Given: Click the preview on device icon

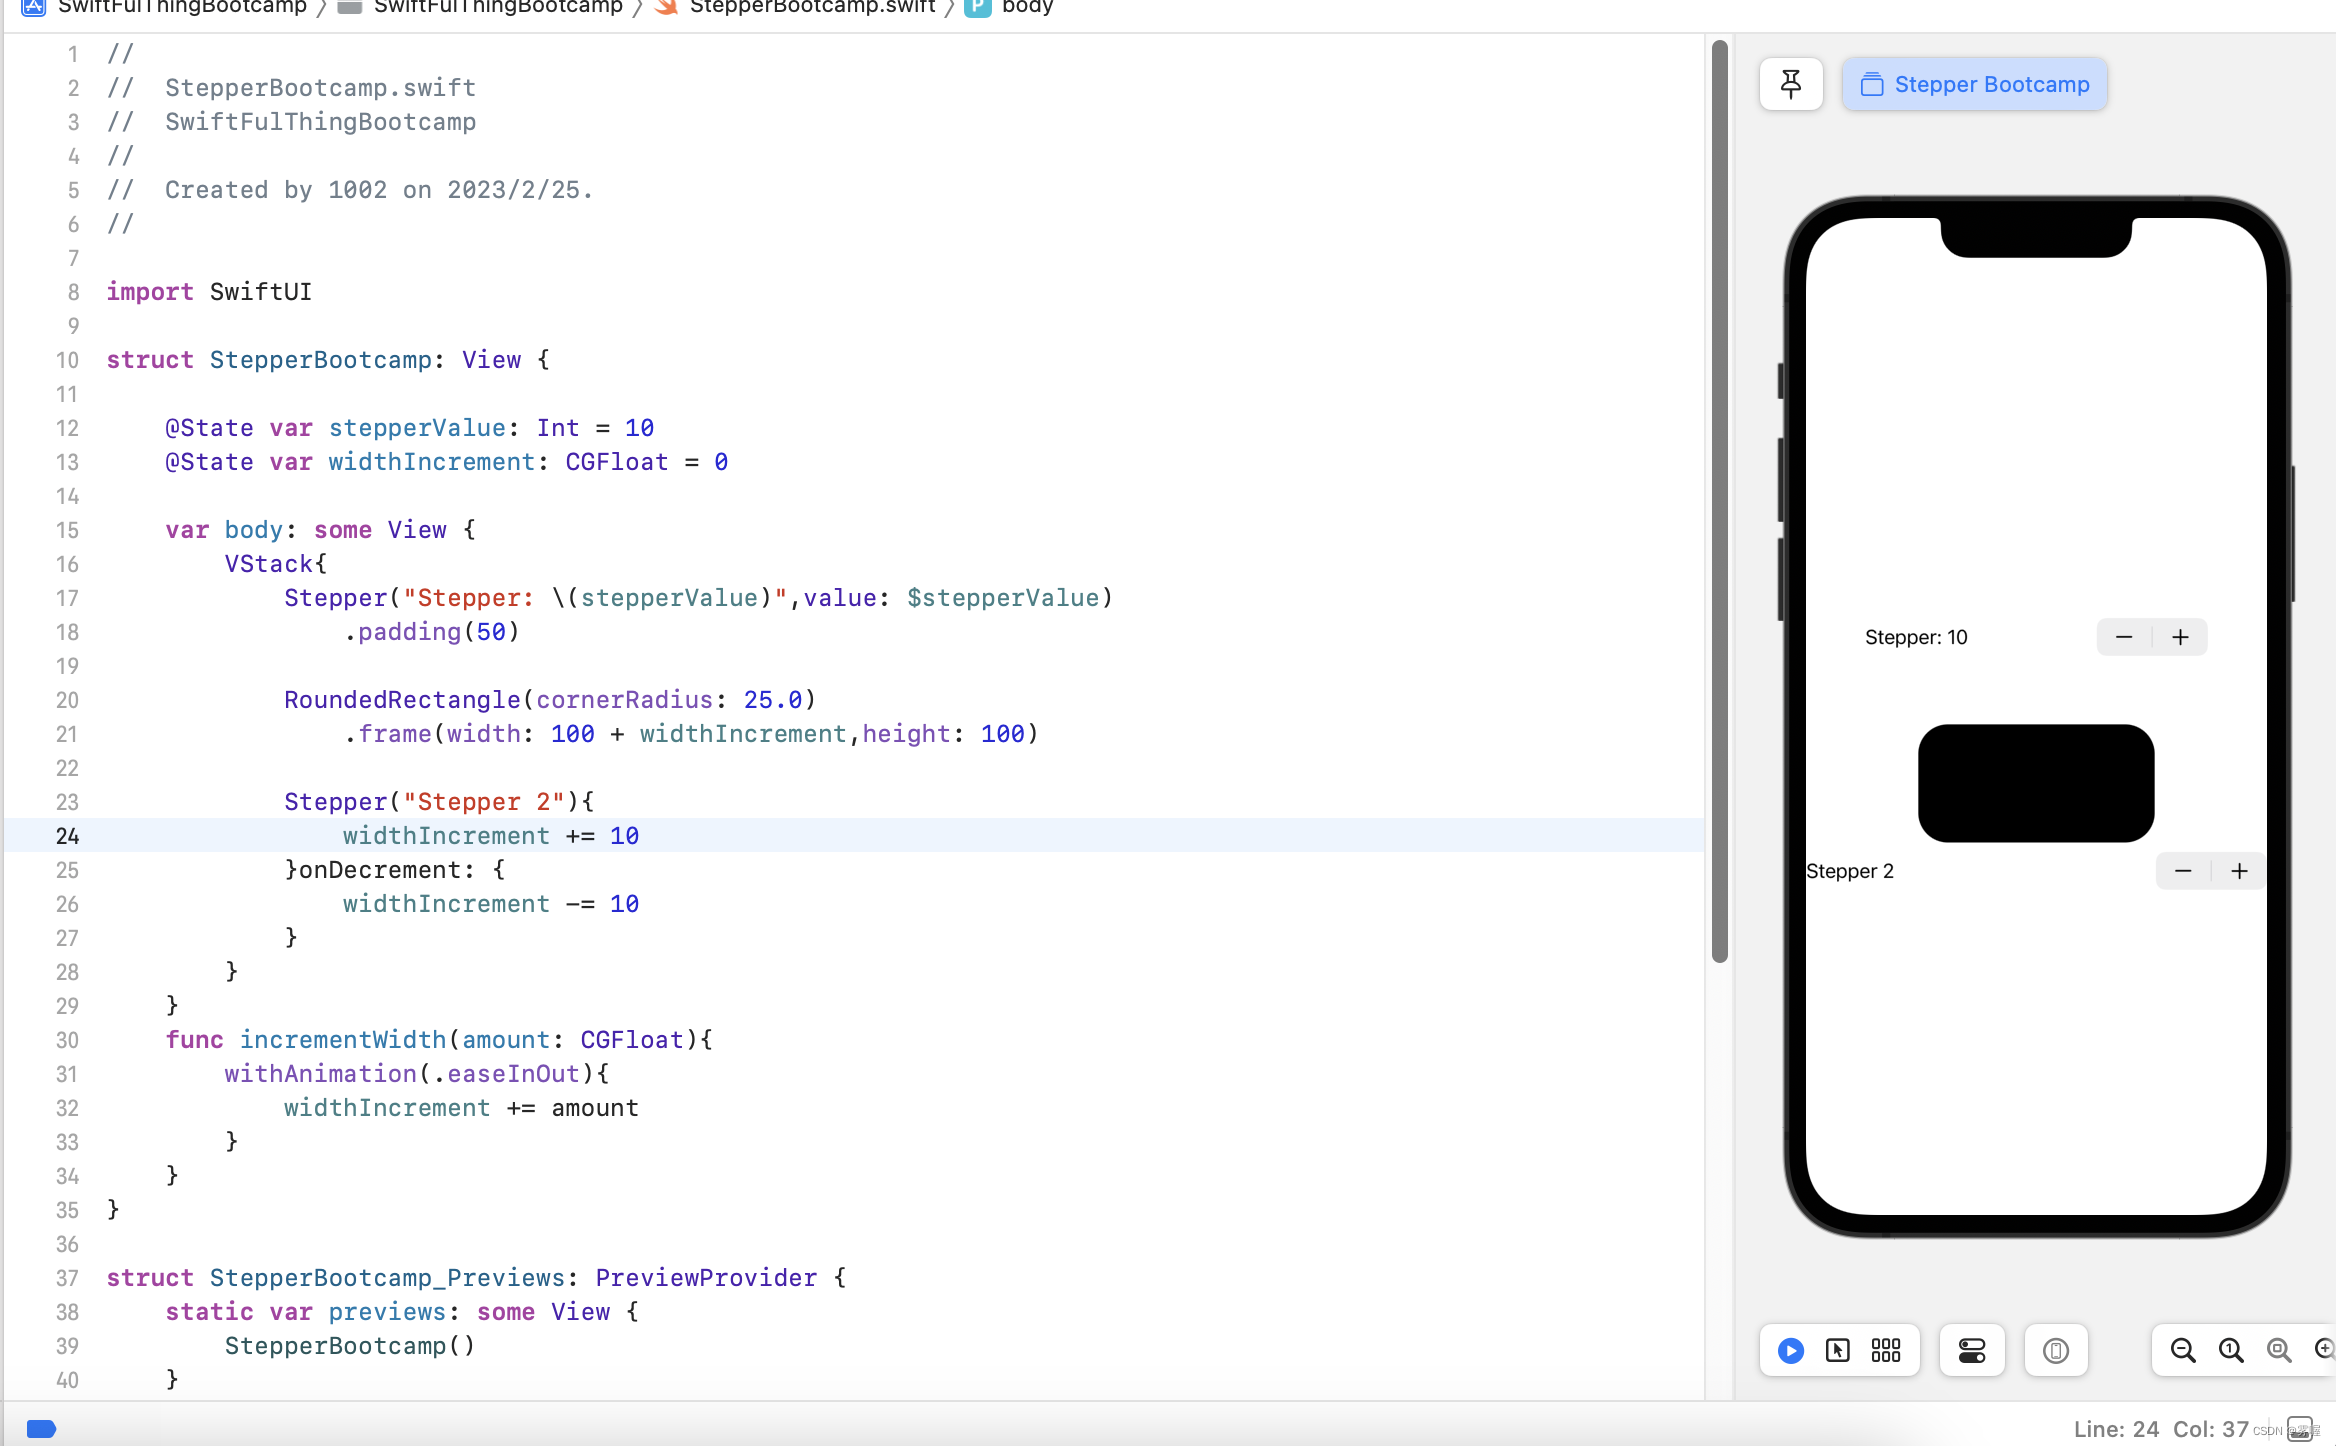Looking at the screenshot, I should point(2056,1351).
